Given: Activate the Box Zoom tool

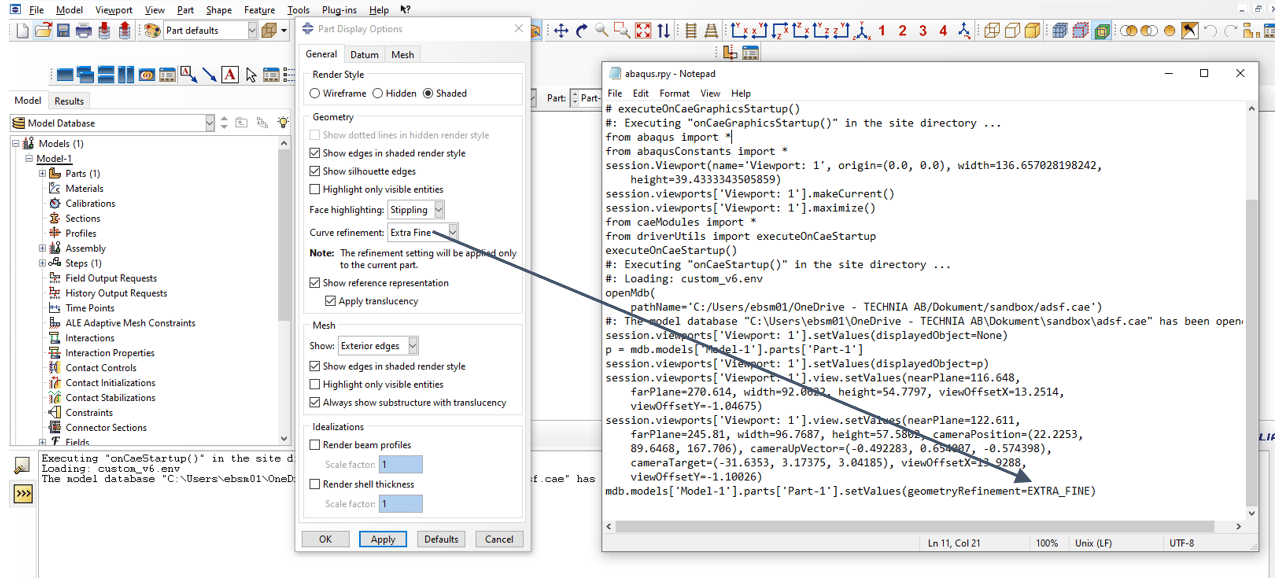Looking at the screenshot, I should (621, 31).
